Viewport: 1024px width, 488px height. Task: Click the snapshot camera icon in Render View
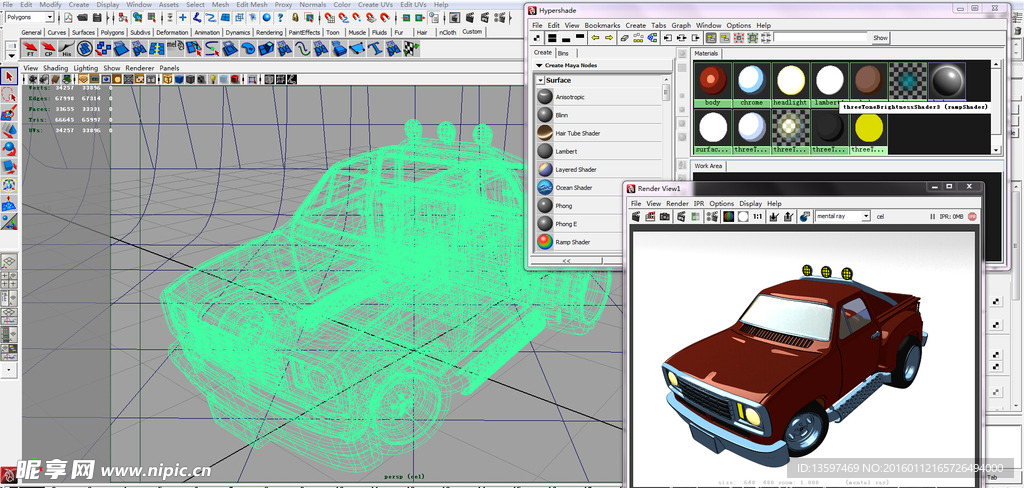coord(665,216)
